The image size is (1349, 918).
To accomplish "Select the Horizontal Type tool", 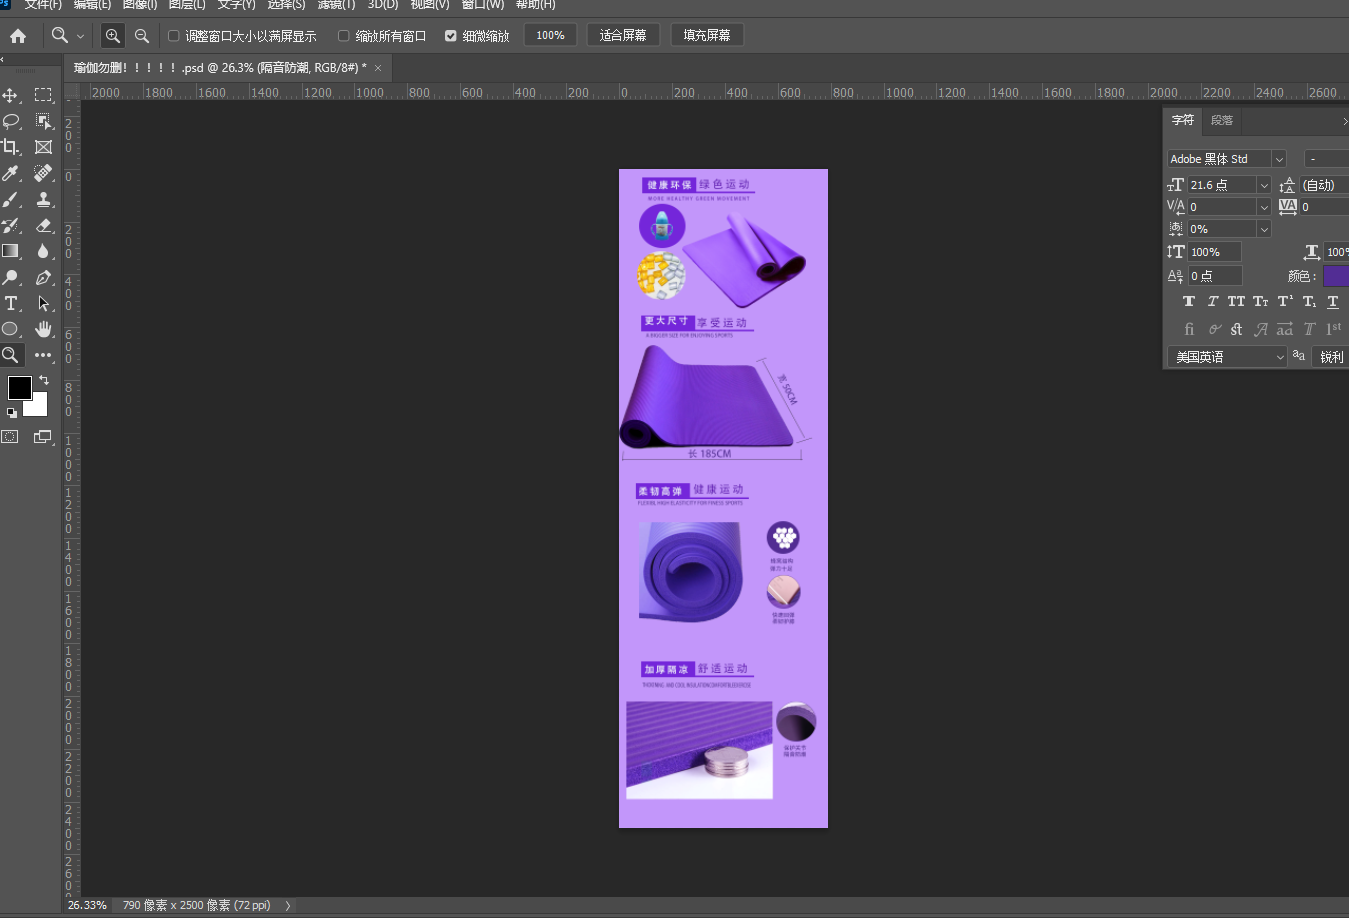I will pyautogui.click(x=11, y=303).
